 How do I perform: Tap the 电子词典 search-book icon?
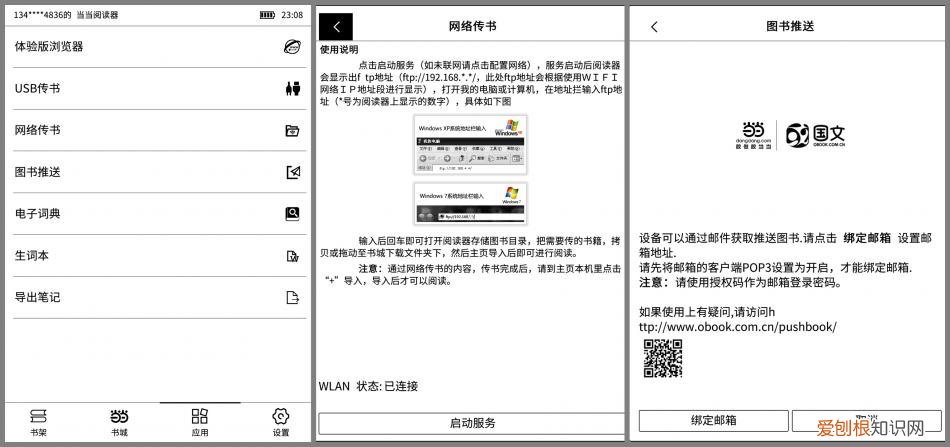[x=293, y=214]
